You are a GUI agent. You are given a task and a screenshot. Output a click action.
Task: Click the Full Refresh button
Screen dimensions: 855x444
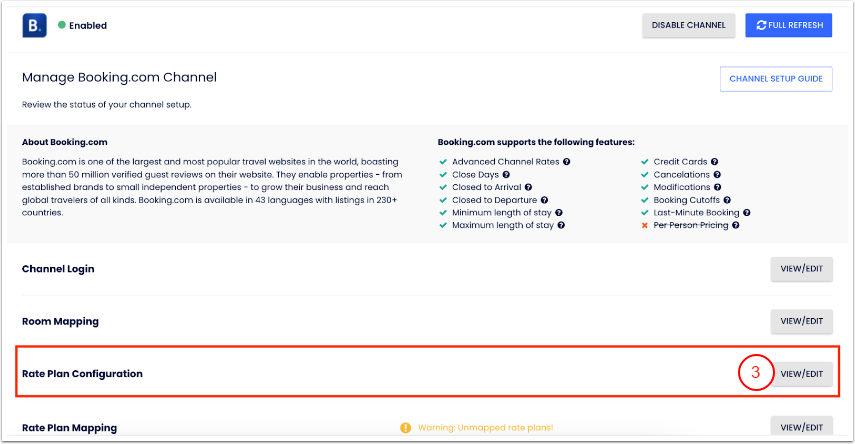(x=789, y=25)
